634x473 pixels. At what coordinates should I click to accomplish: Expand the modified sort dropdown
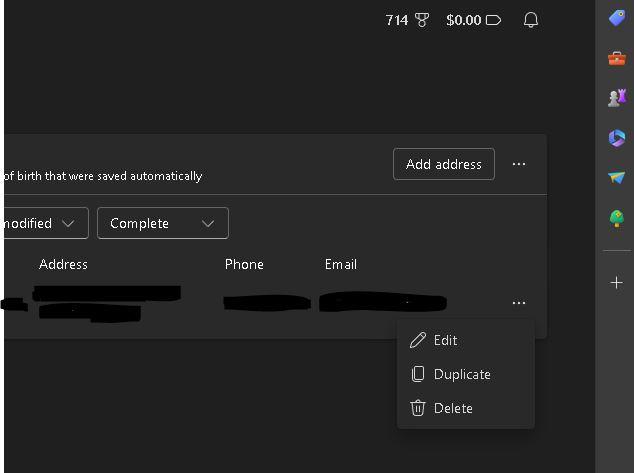[x=44, y=223]
